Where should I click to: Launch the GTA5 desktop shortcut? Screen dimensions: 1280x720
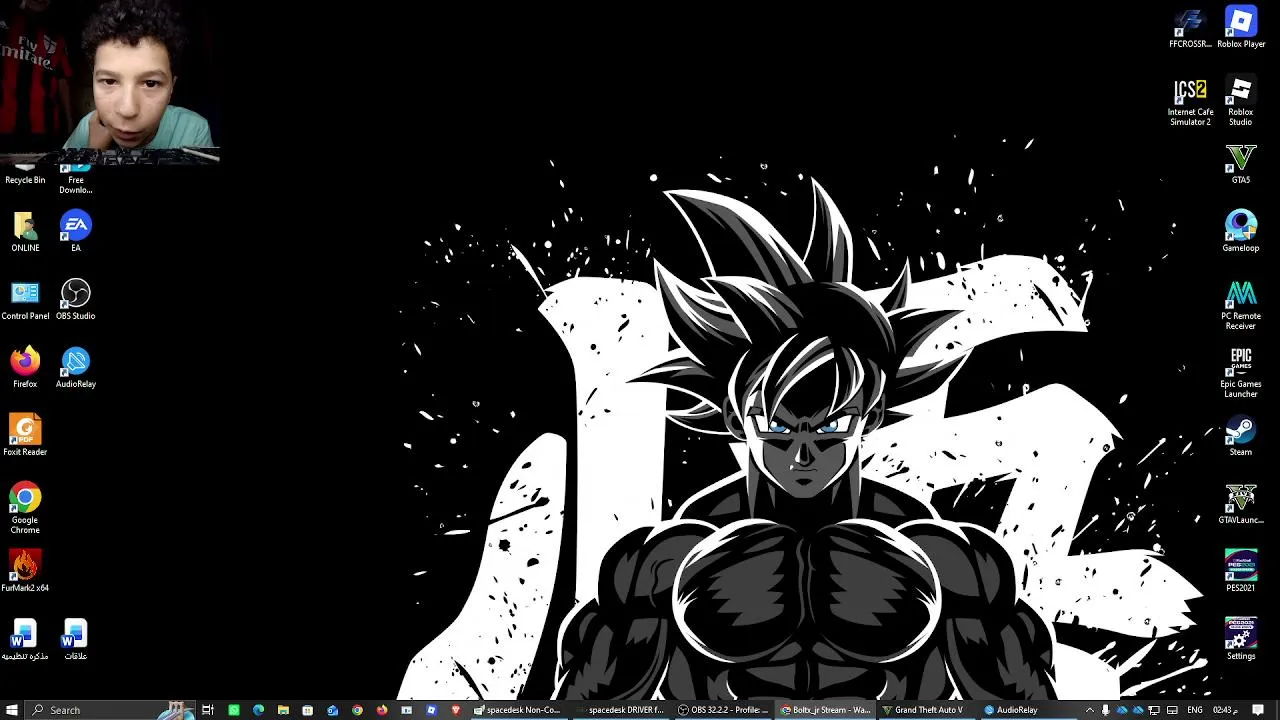point(1240,164)
